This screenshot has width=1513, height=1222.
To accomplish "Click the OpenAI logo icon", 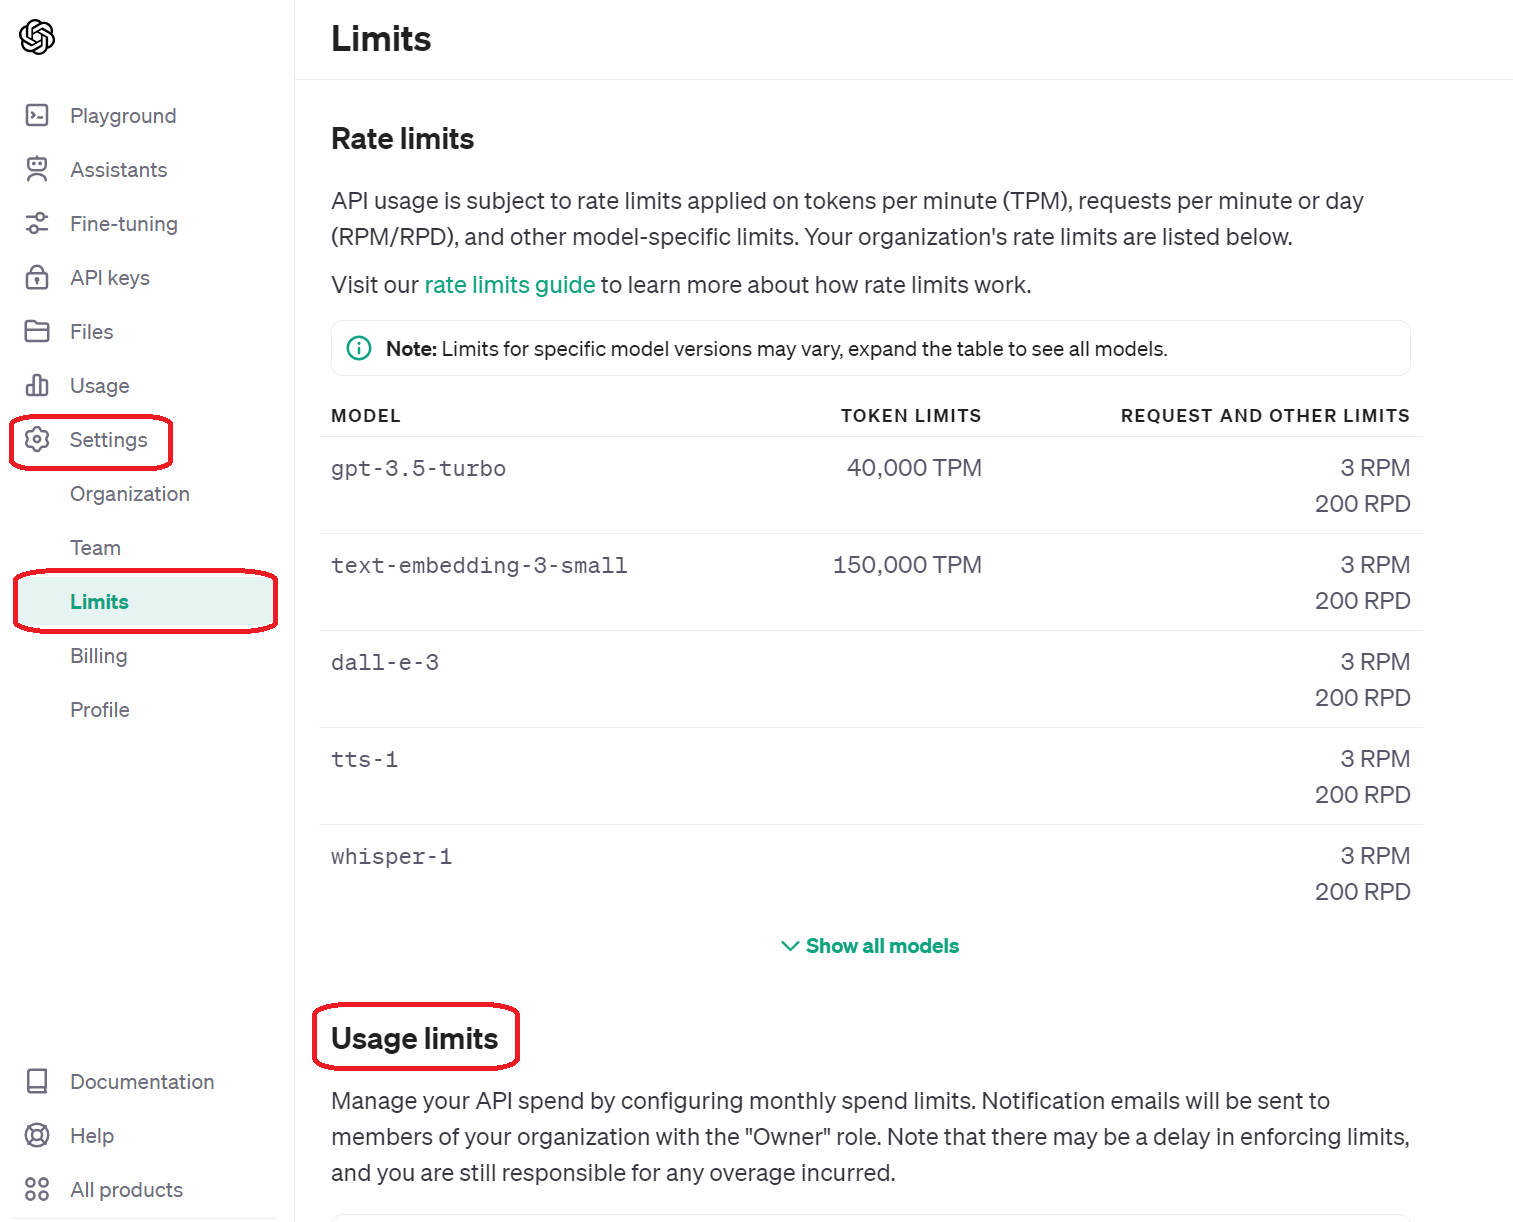I will point(37,37).
